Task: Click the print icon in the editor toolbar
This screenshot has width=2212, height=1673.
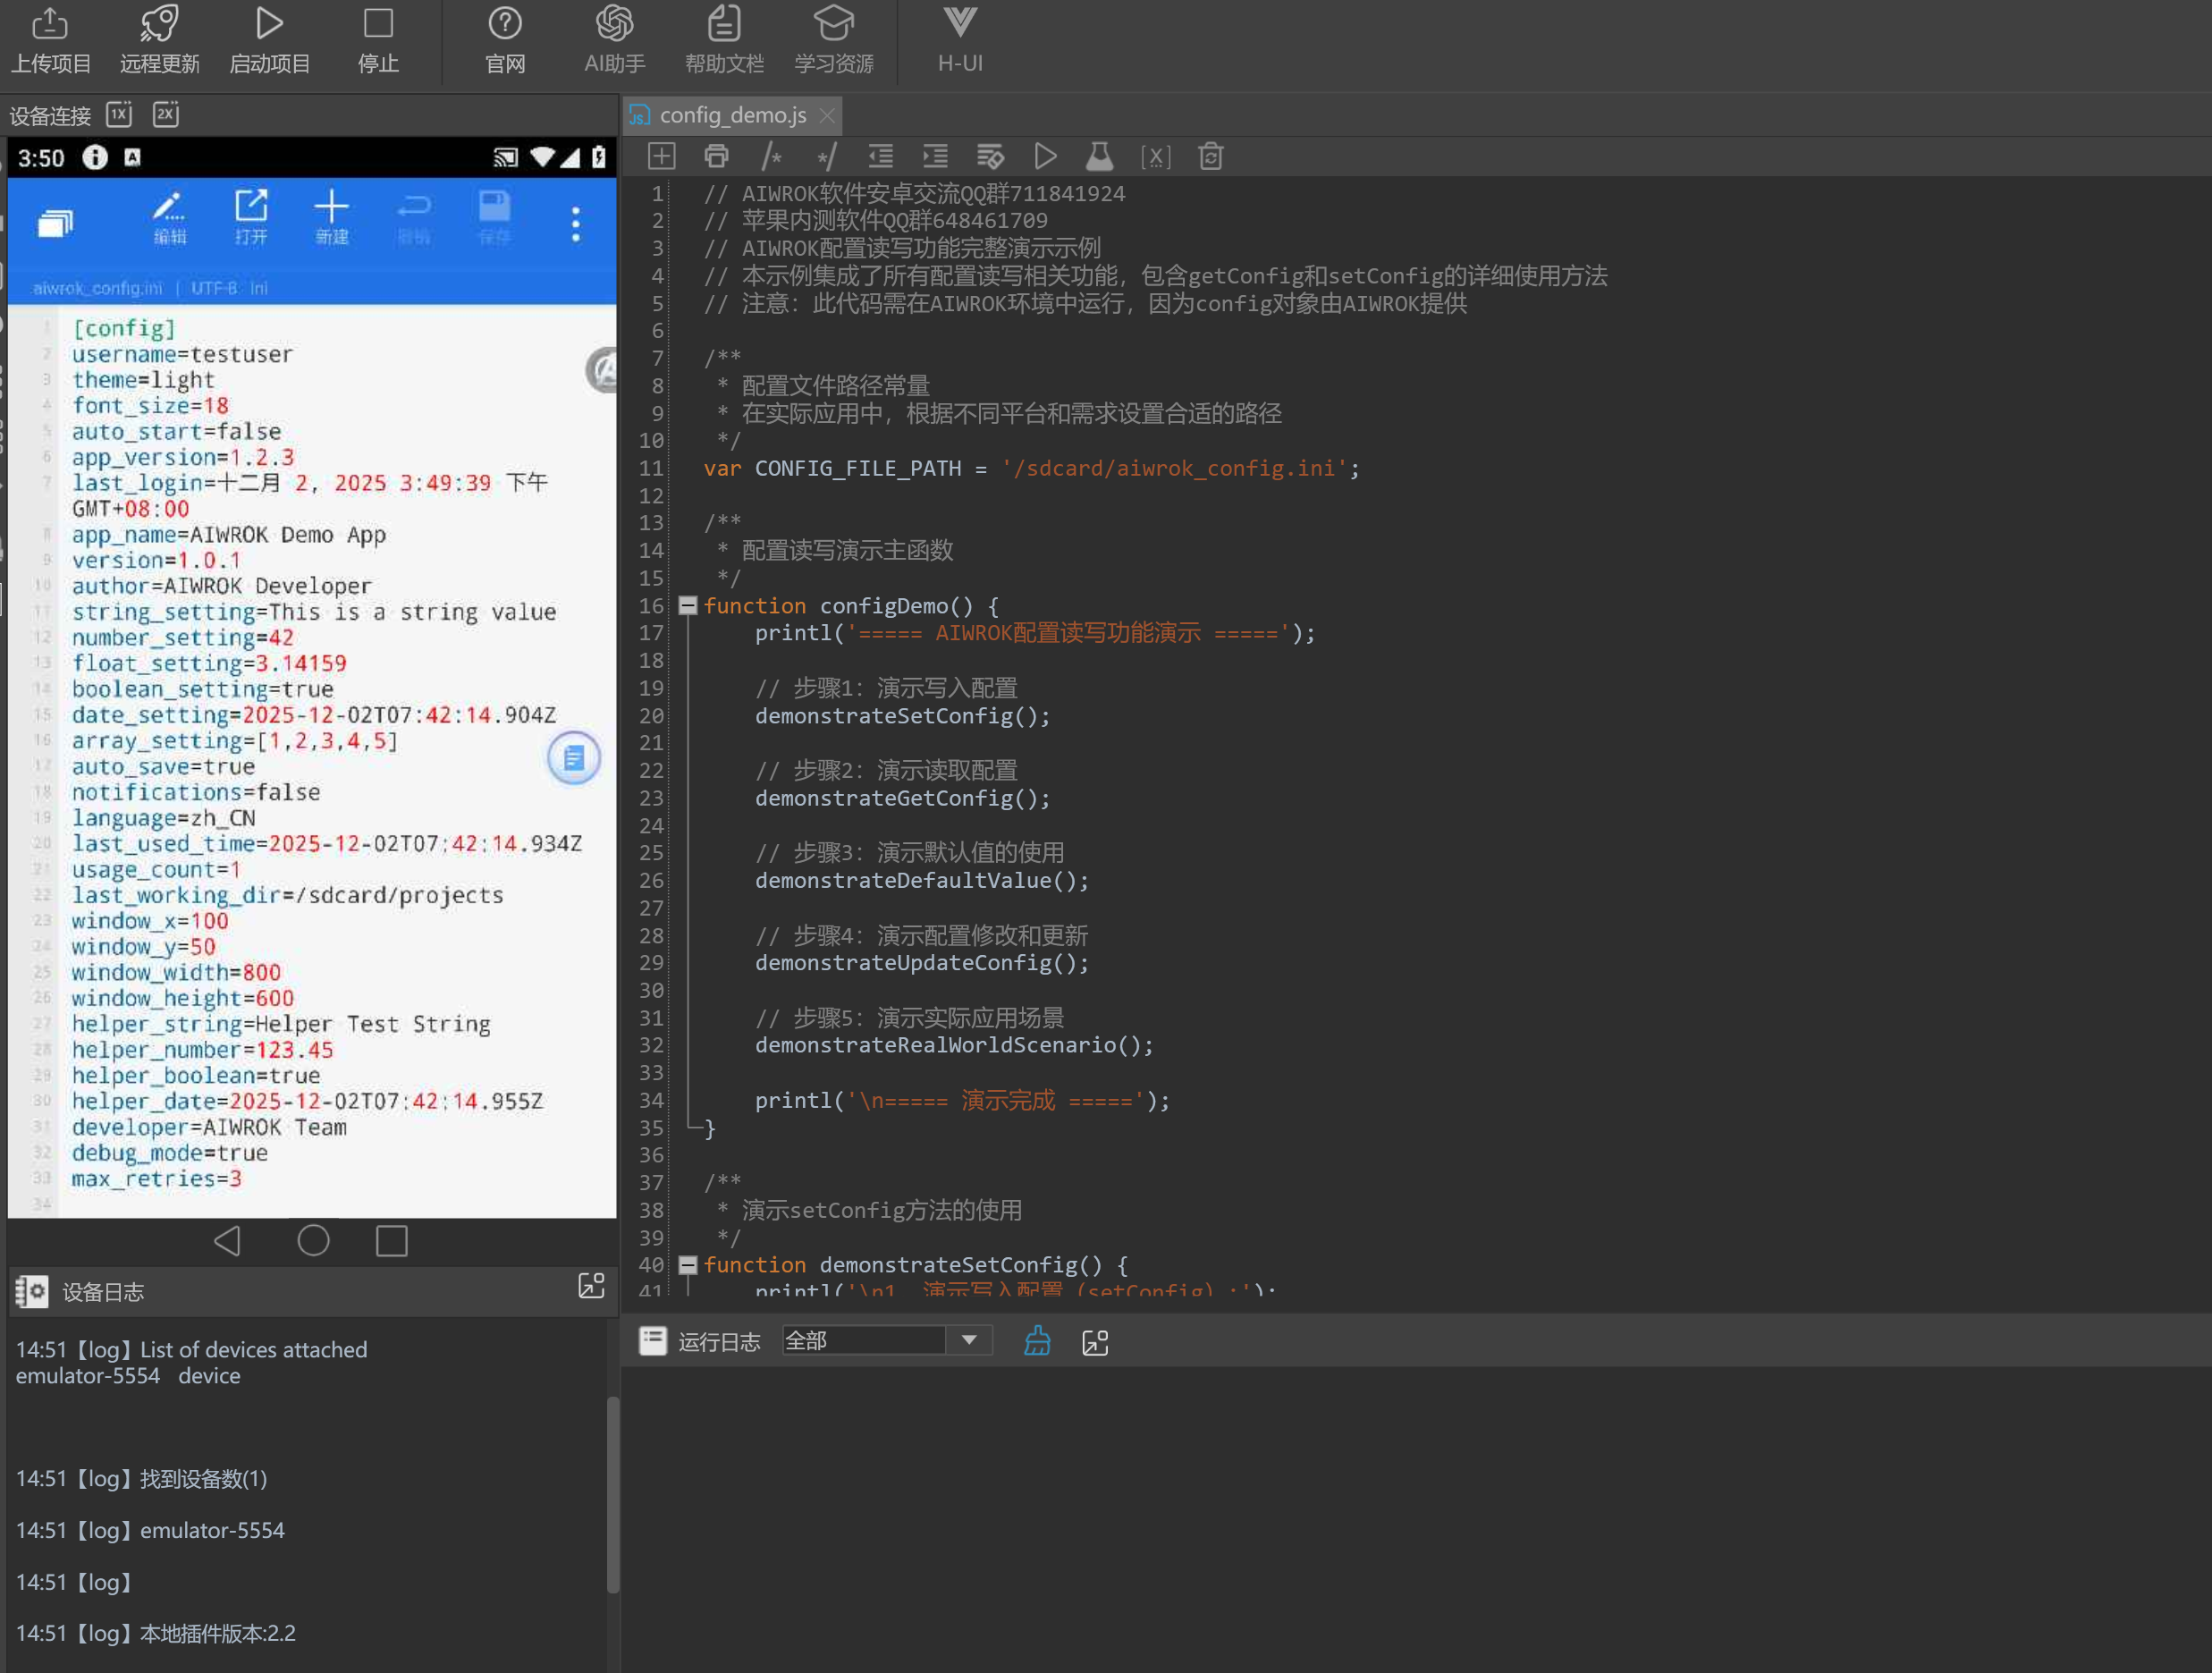Action: point(716,157)
